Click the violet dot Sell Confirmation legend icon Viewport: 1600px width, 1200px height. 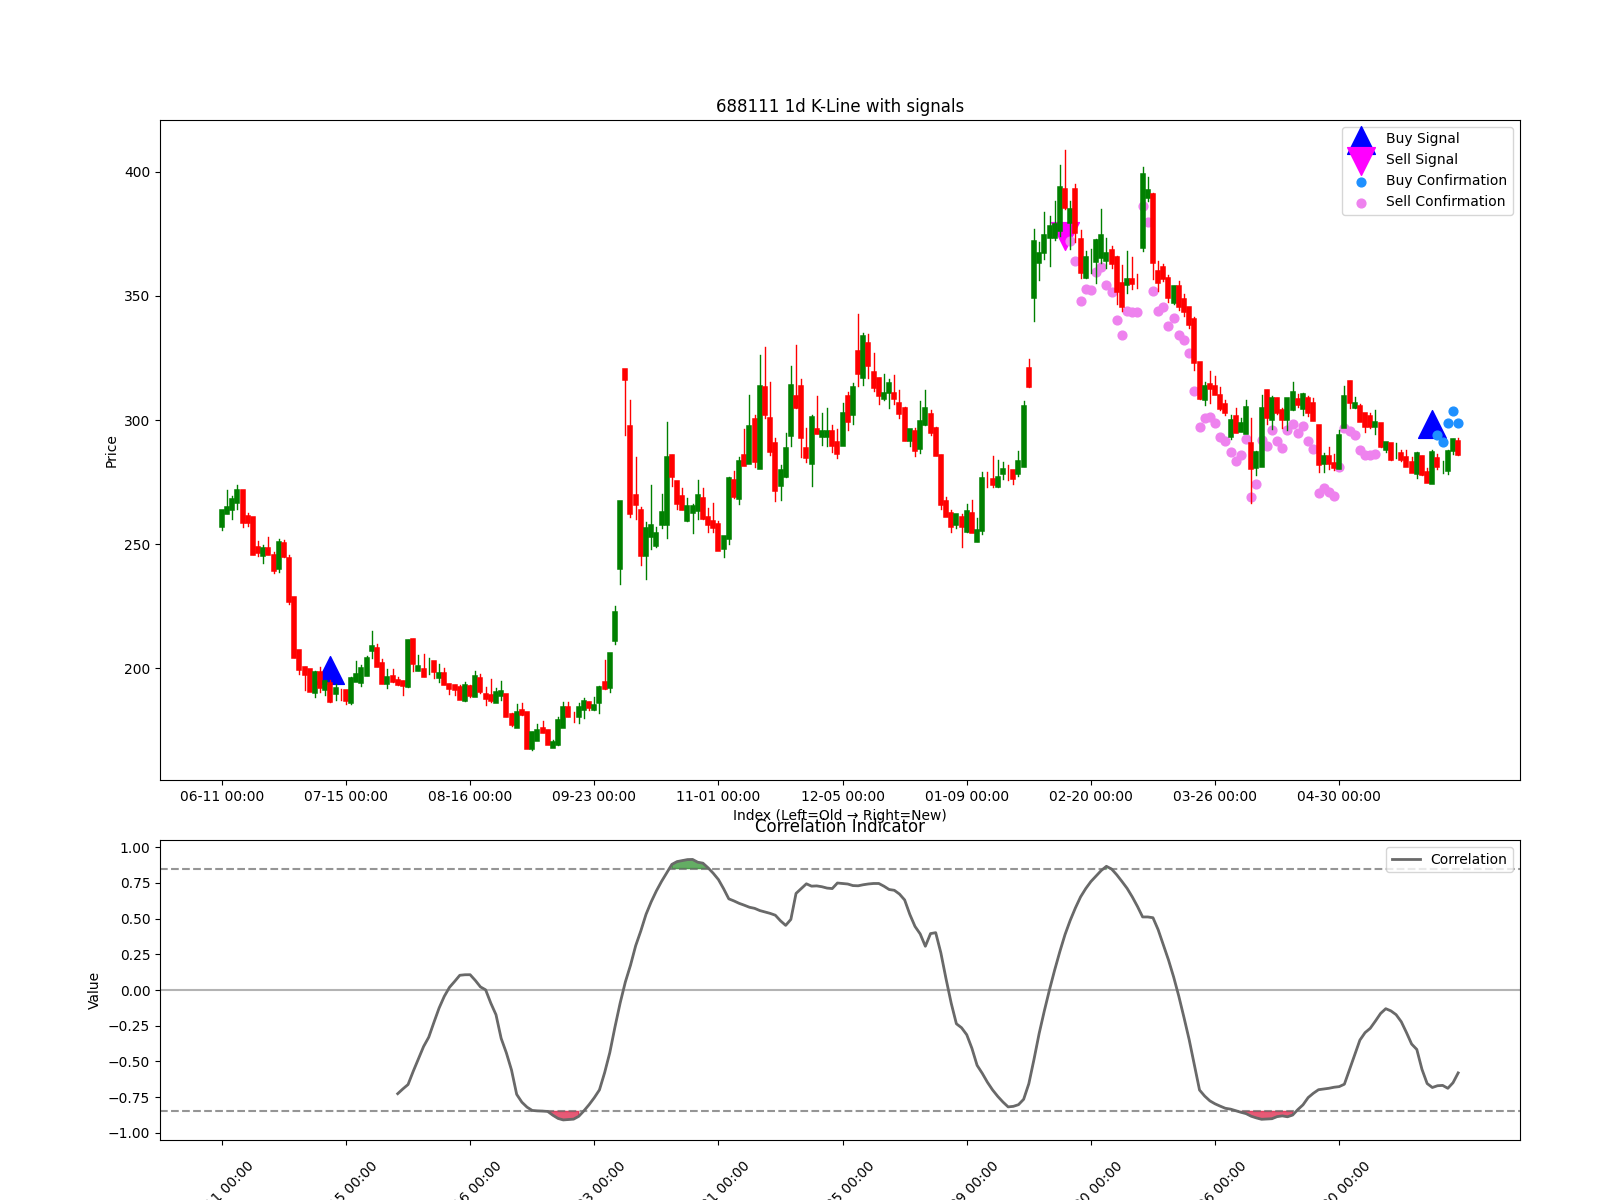(x=1361, y=203)
